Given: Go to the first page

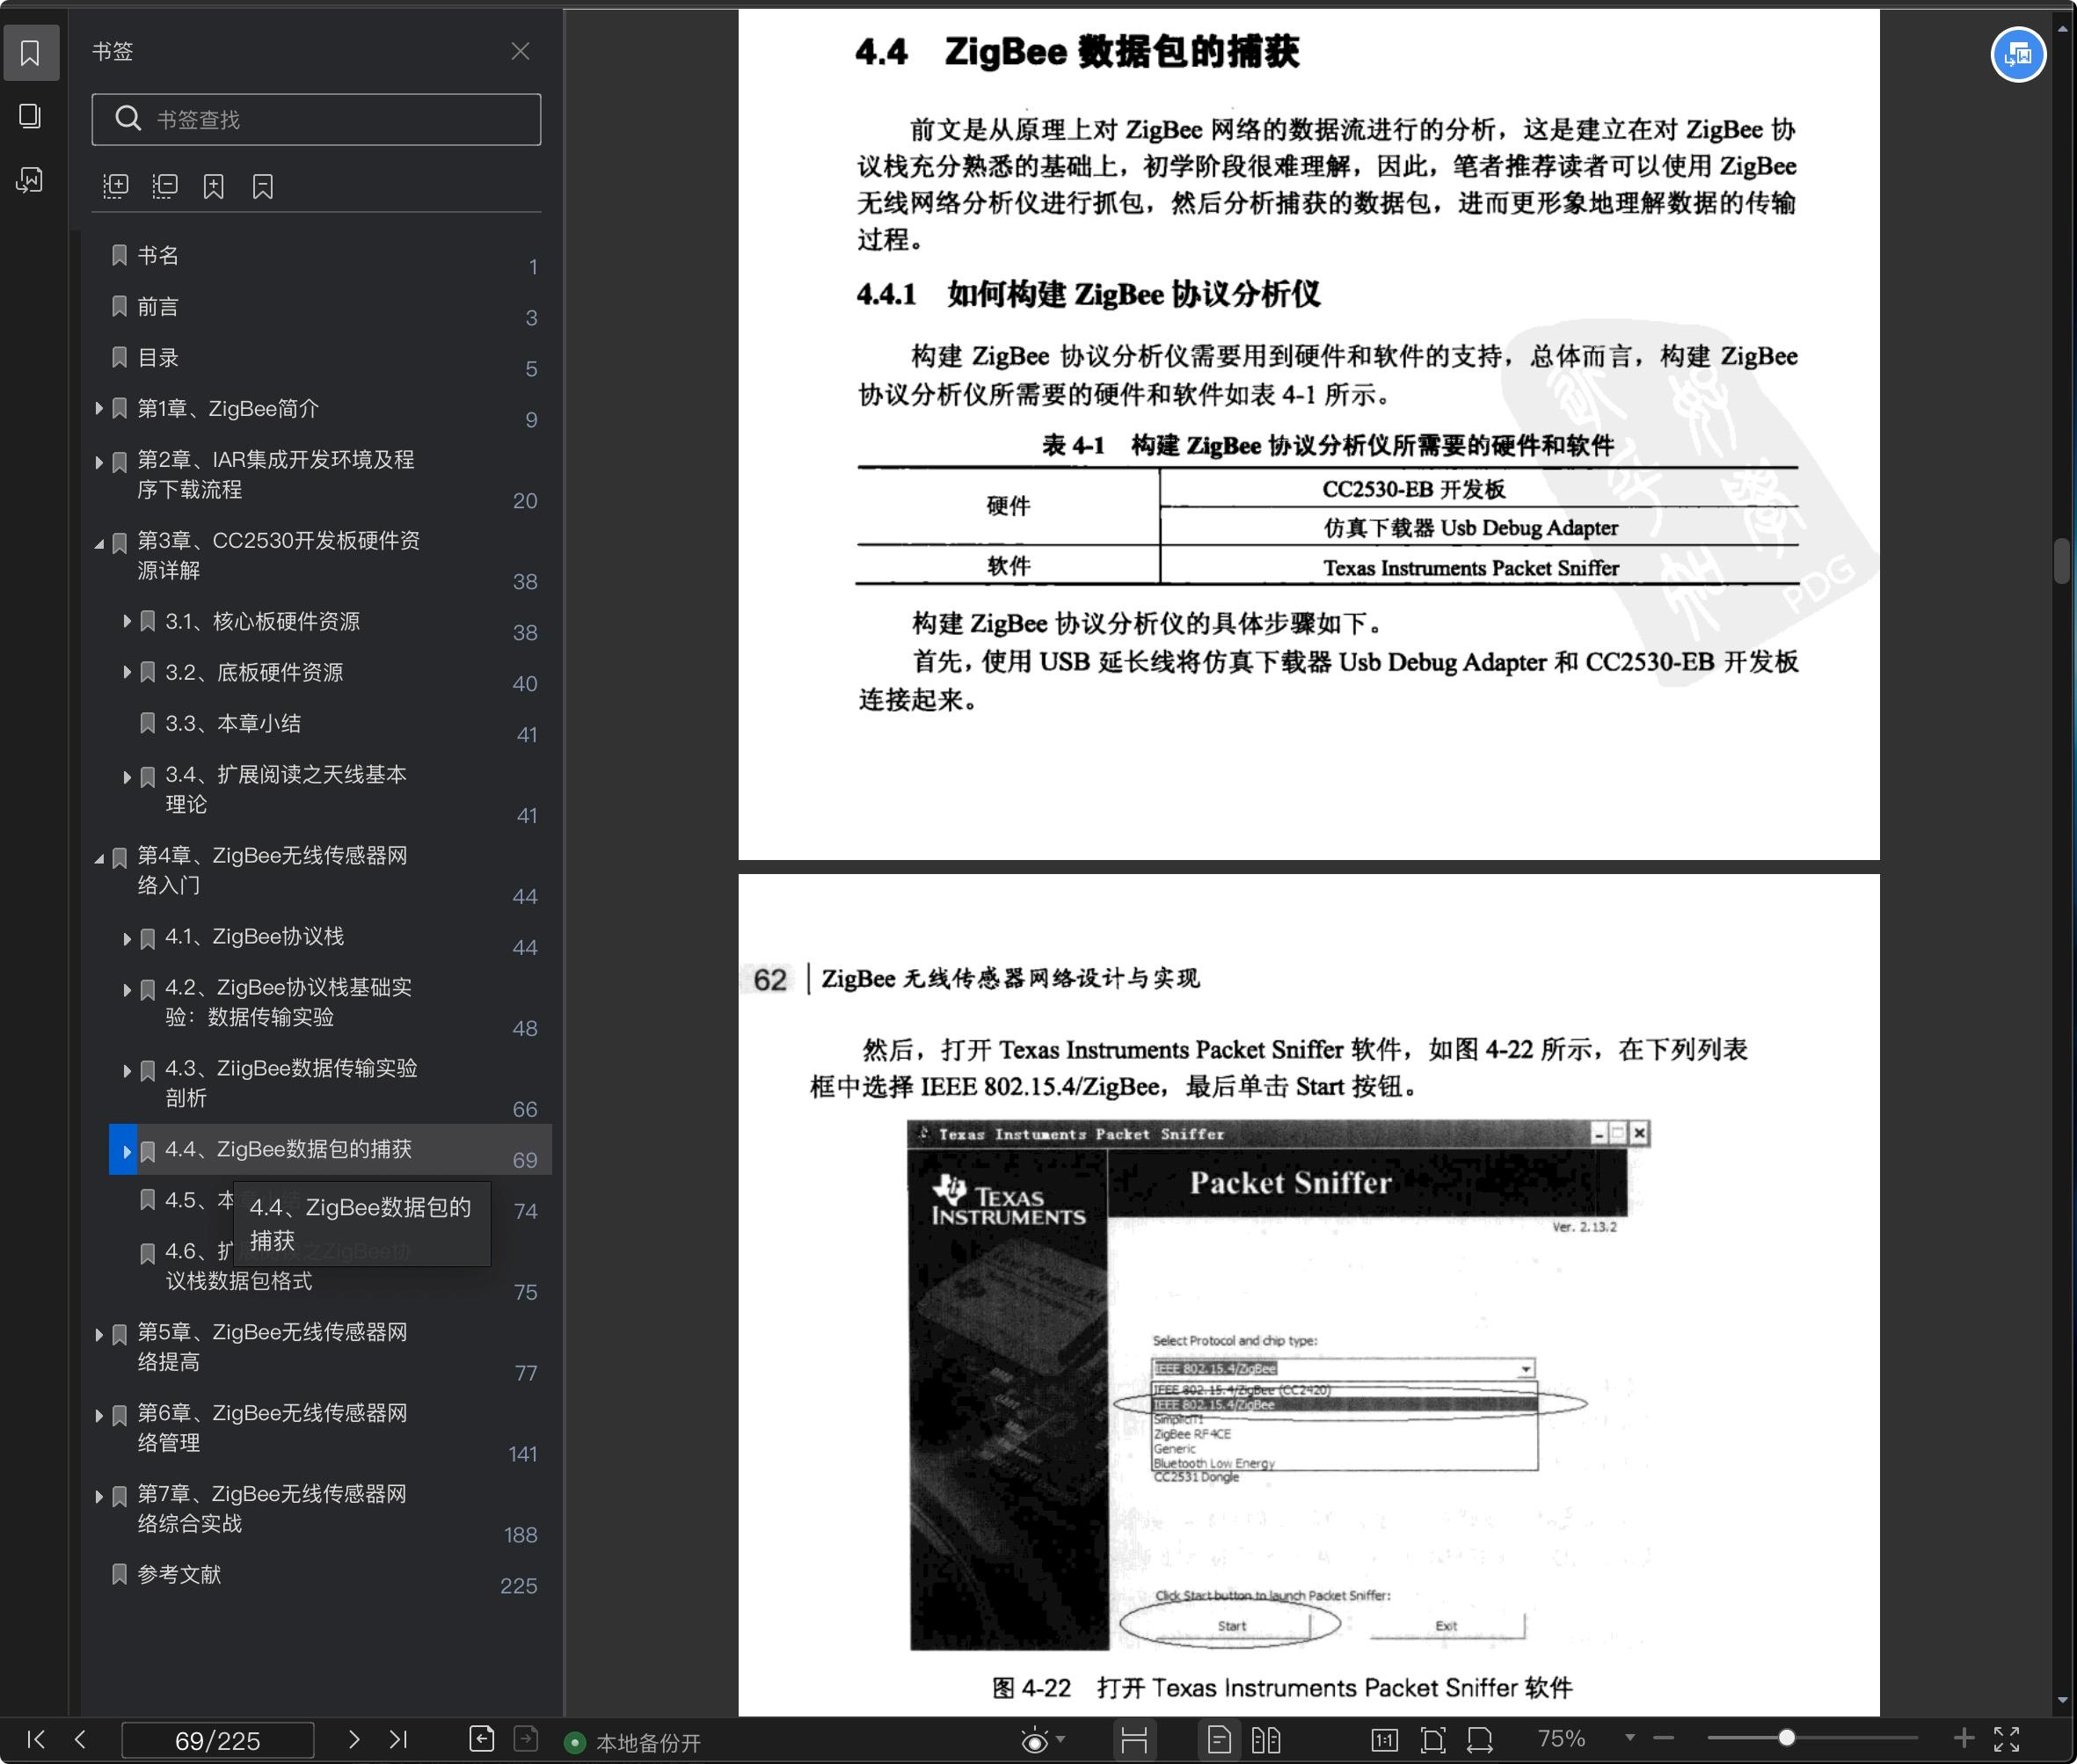Looking at the screenshot, I should (x=36, y=1739).
